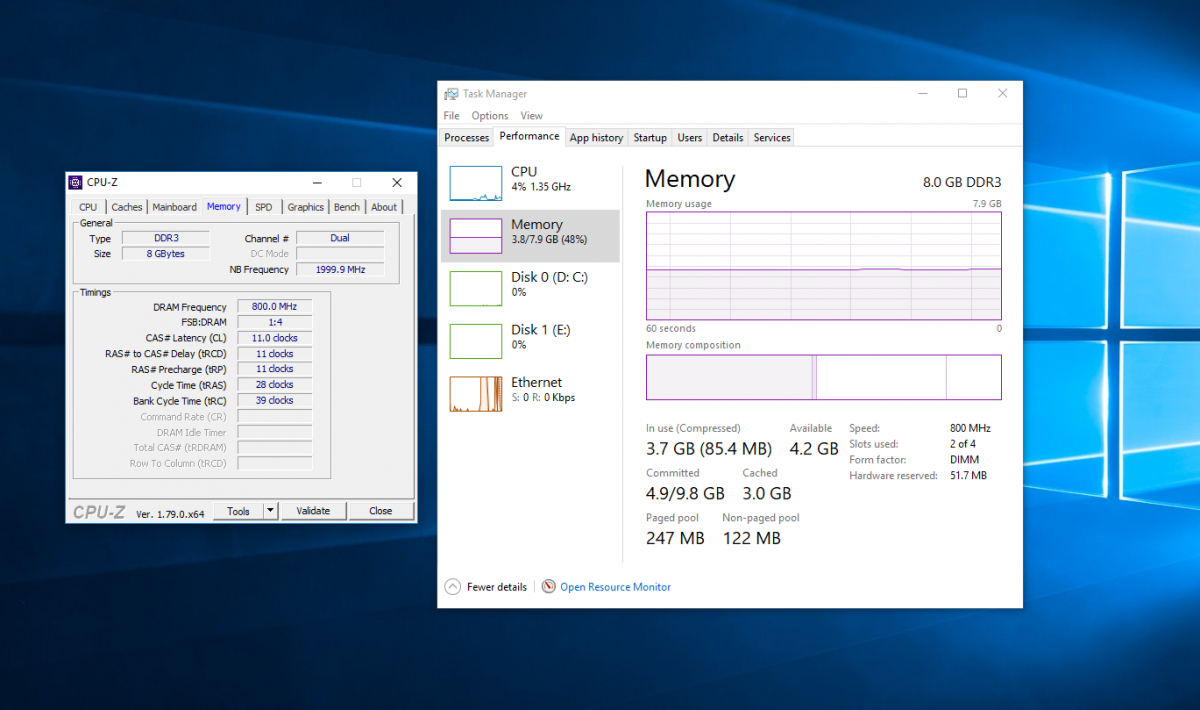Switch to CPU tab in CPU-Z
The image size is (1200, 710).
(88, 207)
